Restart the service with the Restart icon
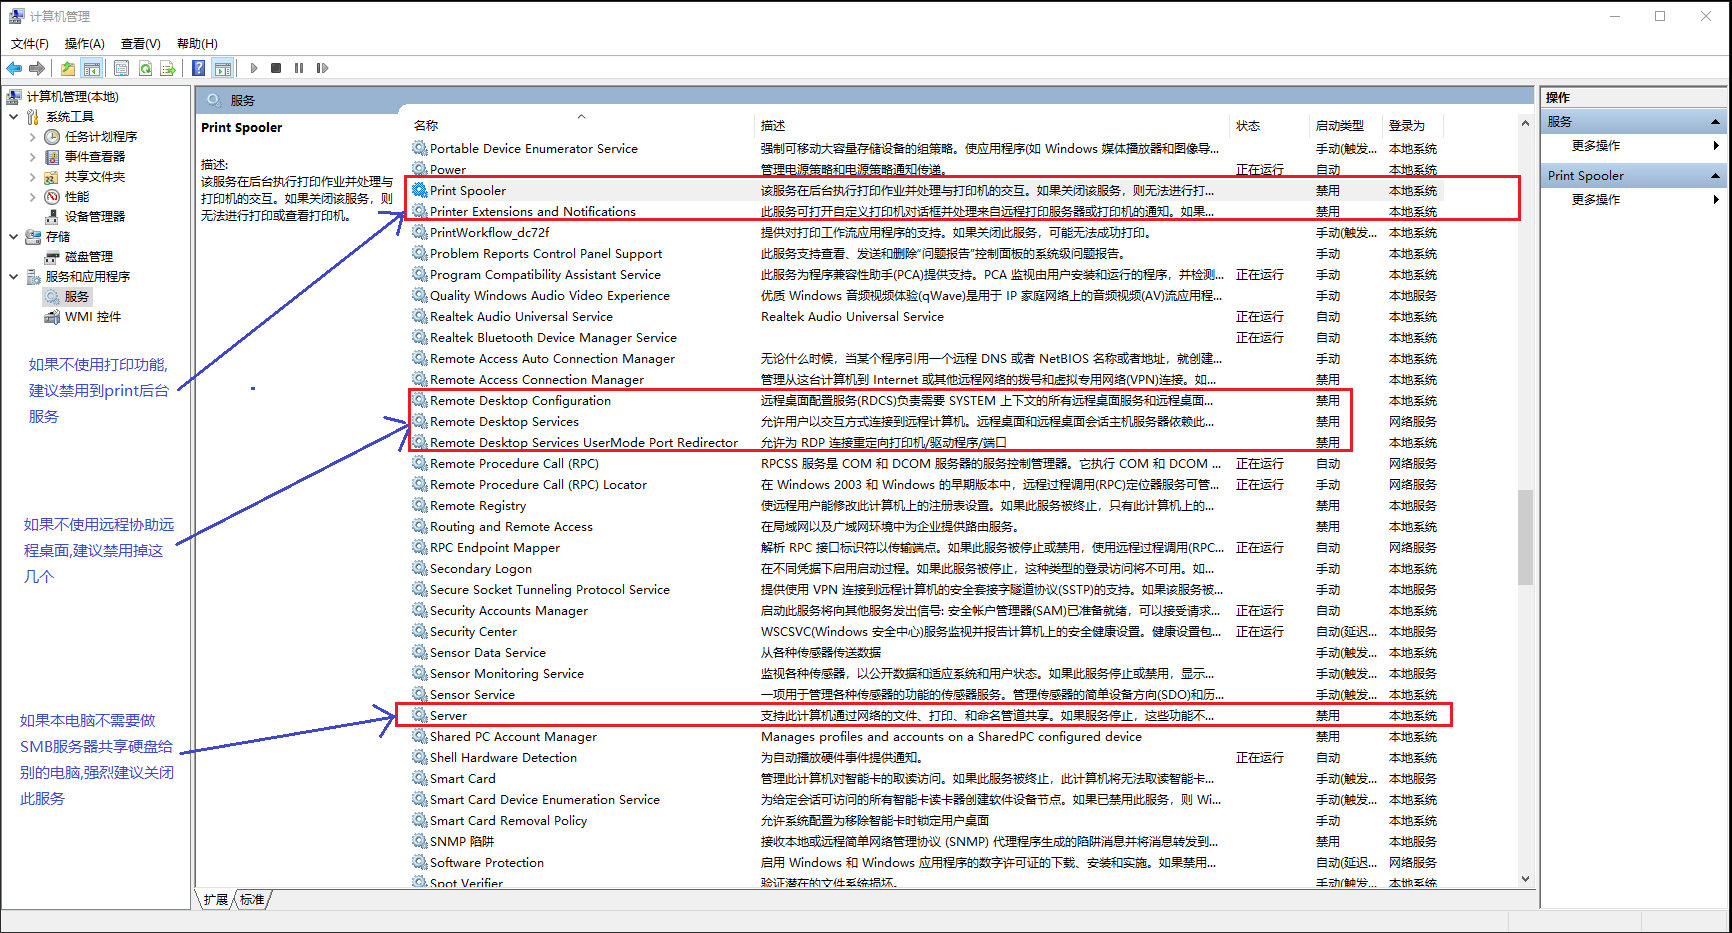The height and width of the screenshot is (933, 1732). click(x=322, y=68)
